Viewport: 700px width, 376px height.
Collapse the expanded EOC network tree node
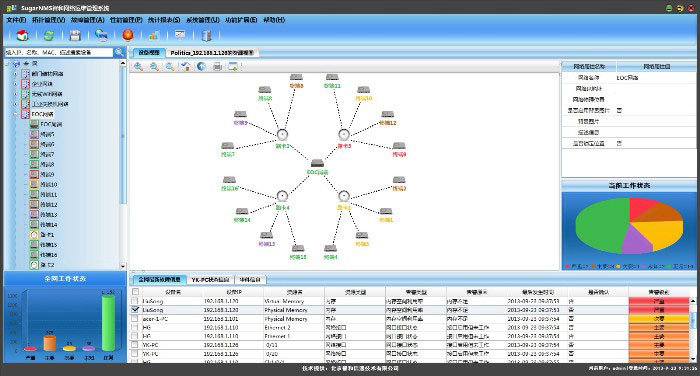pyautogui.click(x=15, y=114)
